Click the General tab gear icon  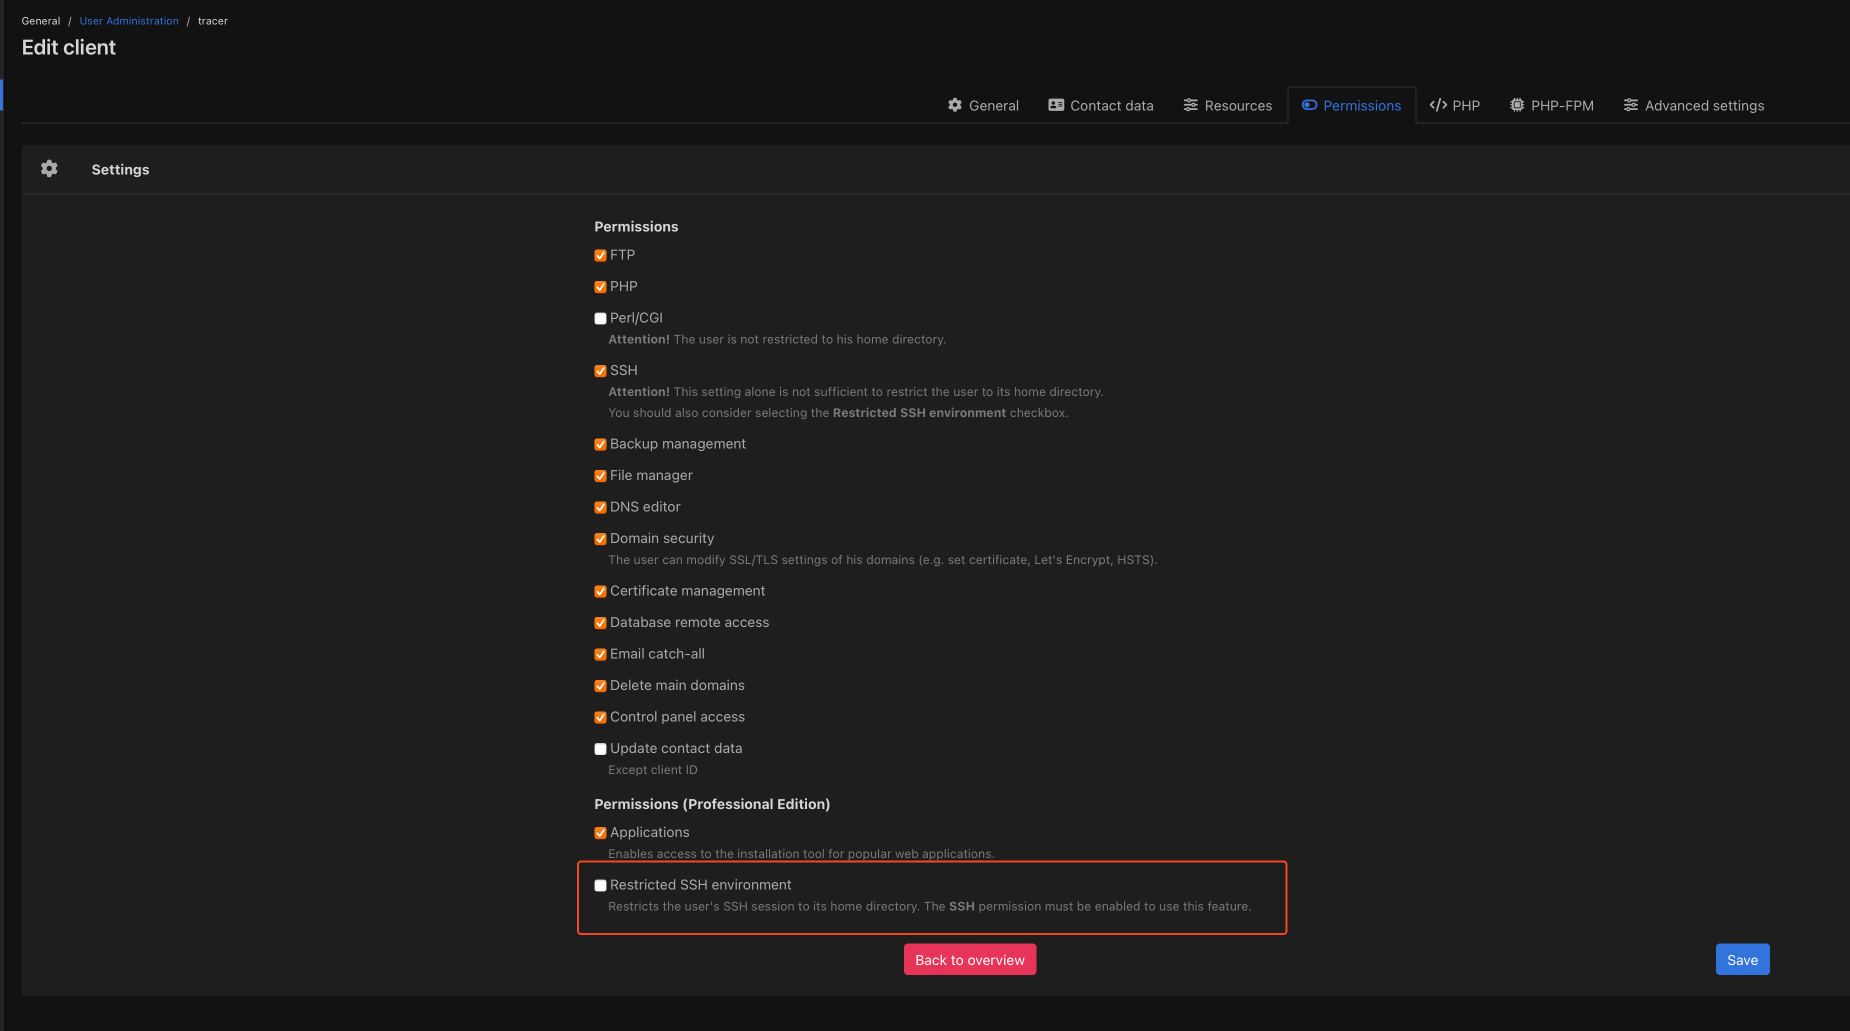pos(955,105)
